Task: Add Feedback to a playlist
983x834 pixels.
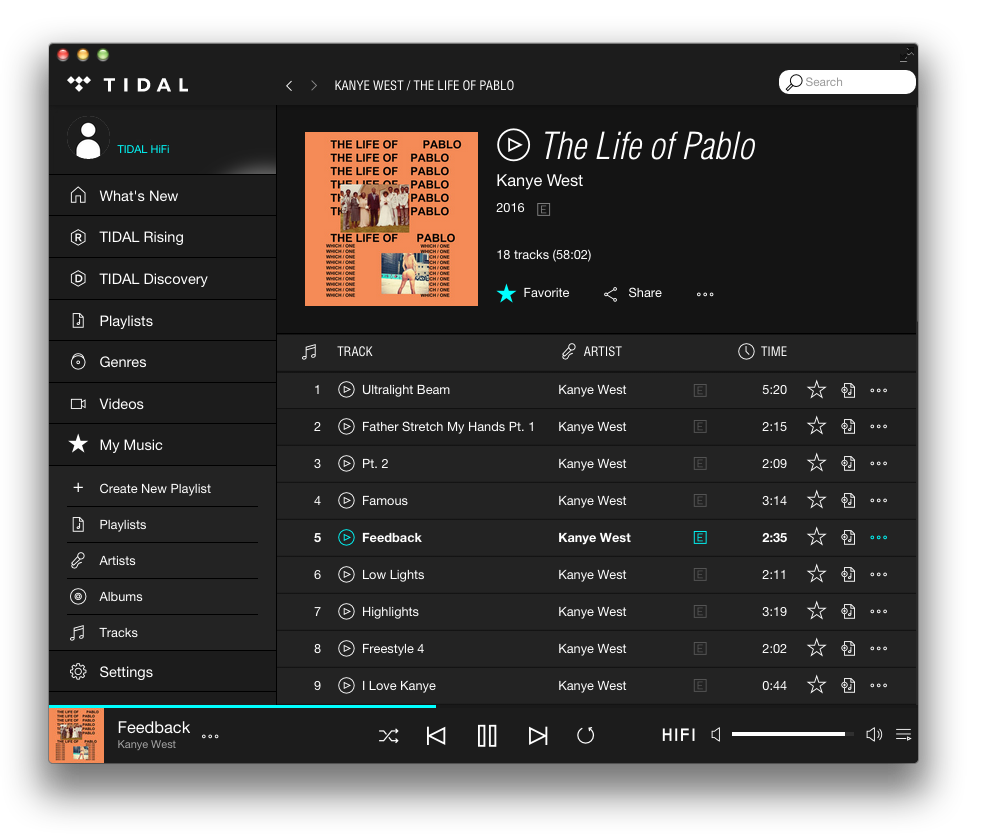Action: point(848,538)
